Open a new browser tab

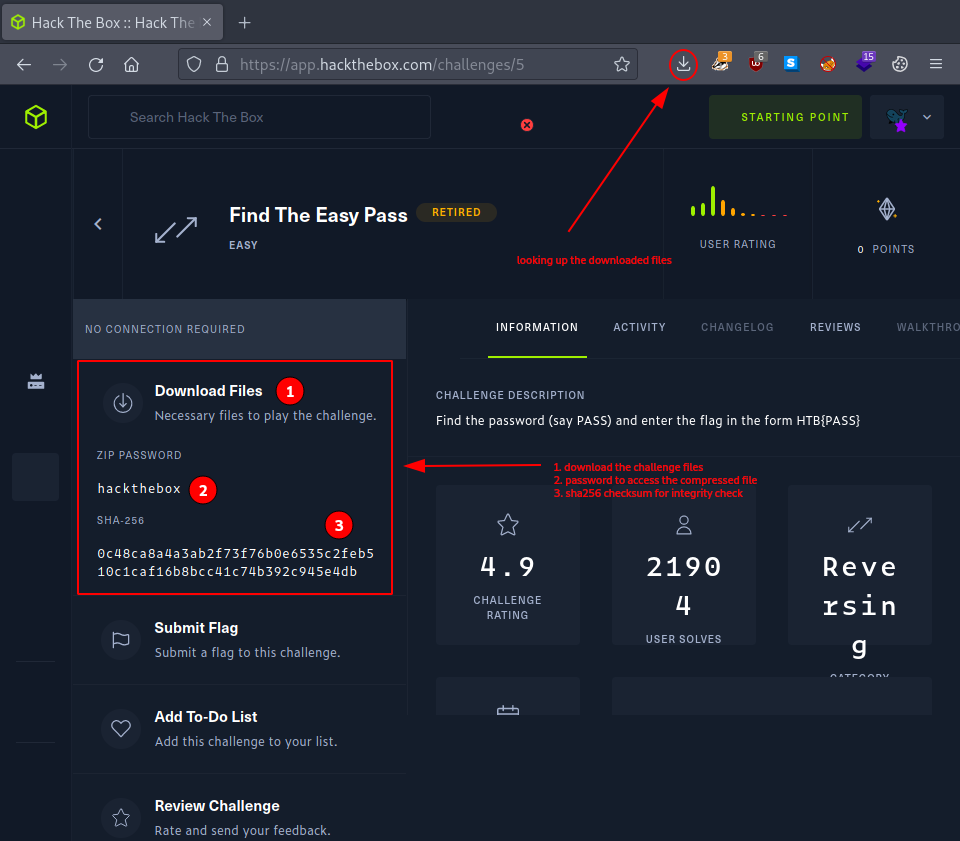point(245,22)
